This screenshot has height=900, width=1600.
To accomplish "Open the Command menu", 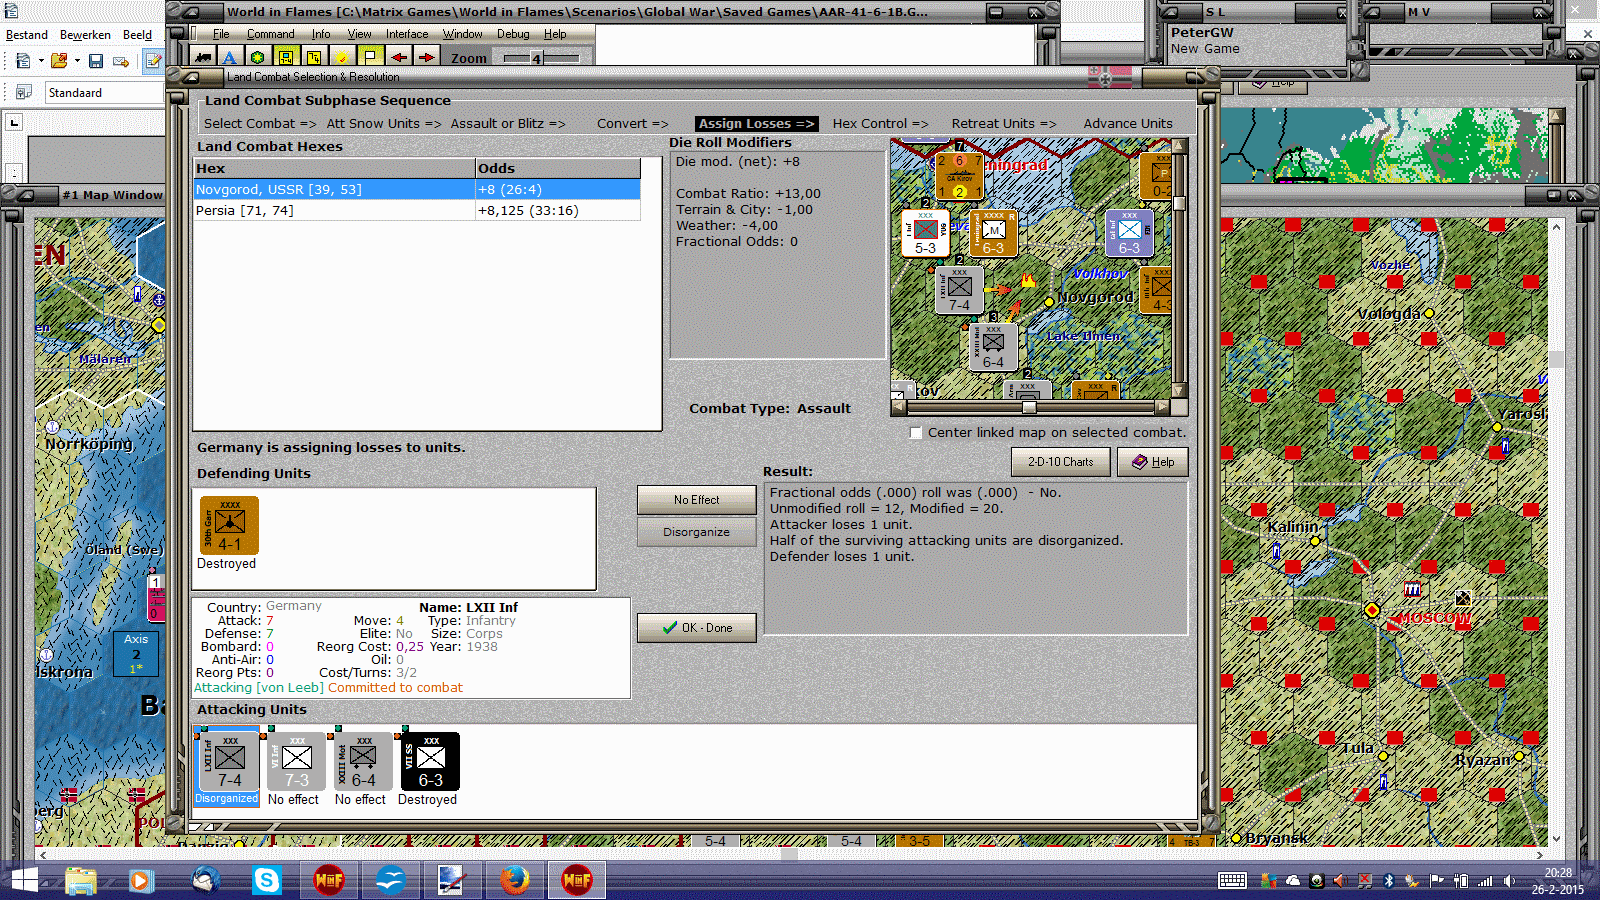I will [x=270, y=34].
